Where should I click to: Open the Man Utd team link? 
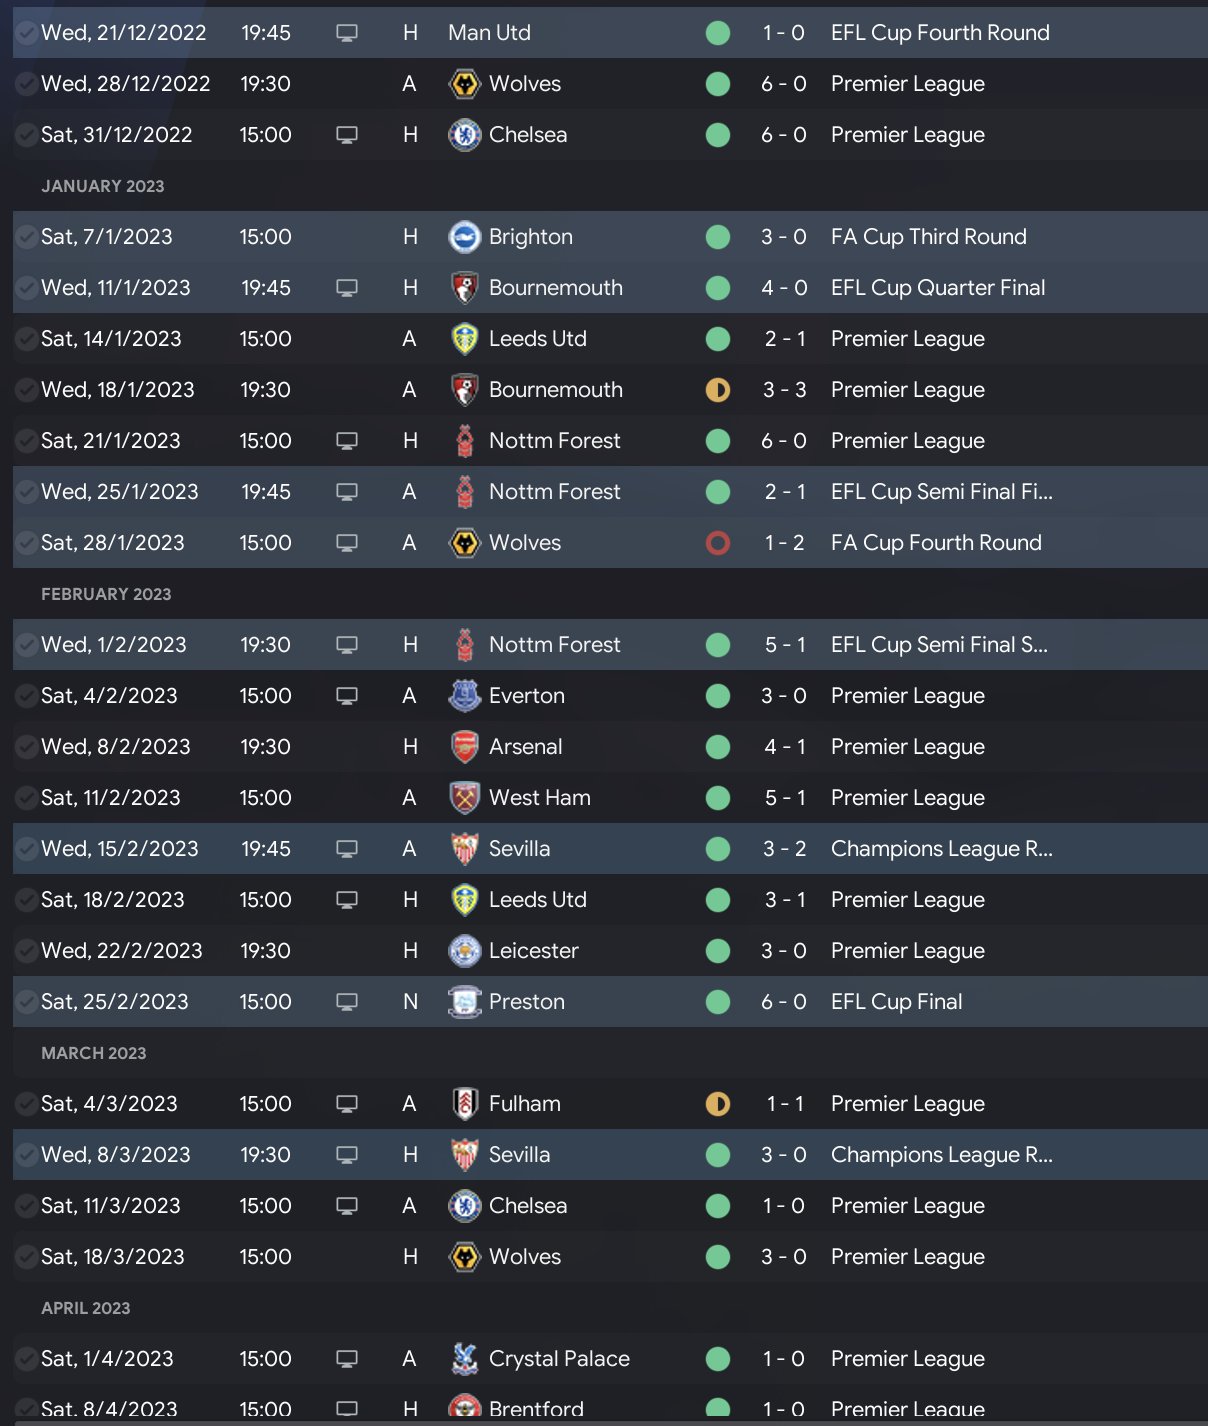(x=489, y=33)
